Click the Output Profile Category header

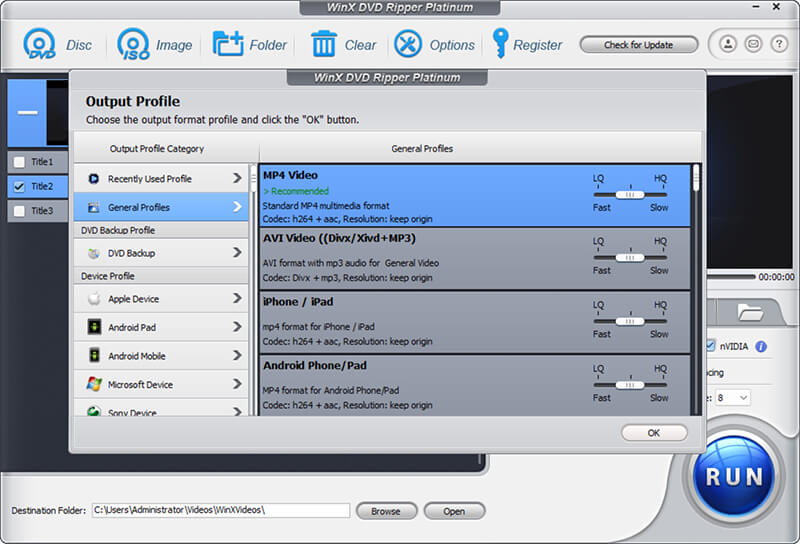tap(157, 149)
